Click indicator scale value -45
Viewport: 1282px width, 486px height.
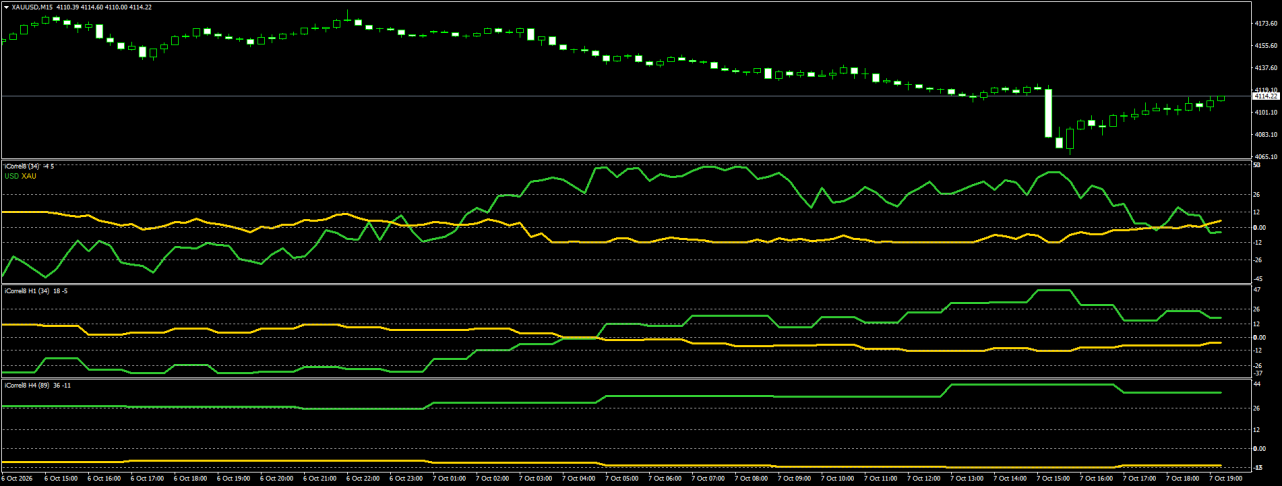point(1258,279)
